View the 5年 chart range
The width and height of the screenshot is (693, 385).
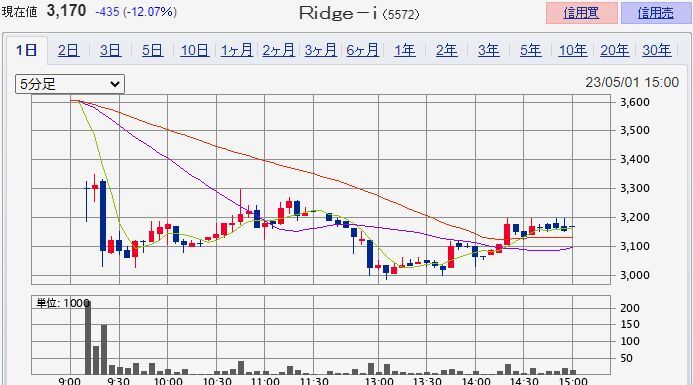530,50
